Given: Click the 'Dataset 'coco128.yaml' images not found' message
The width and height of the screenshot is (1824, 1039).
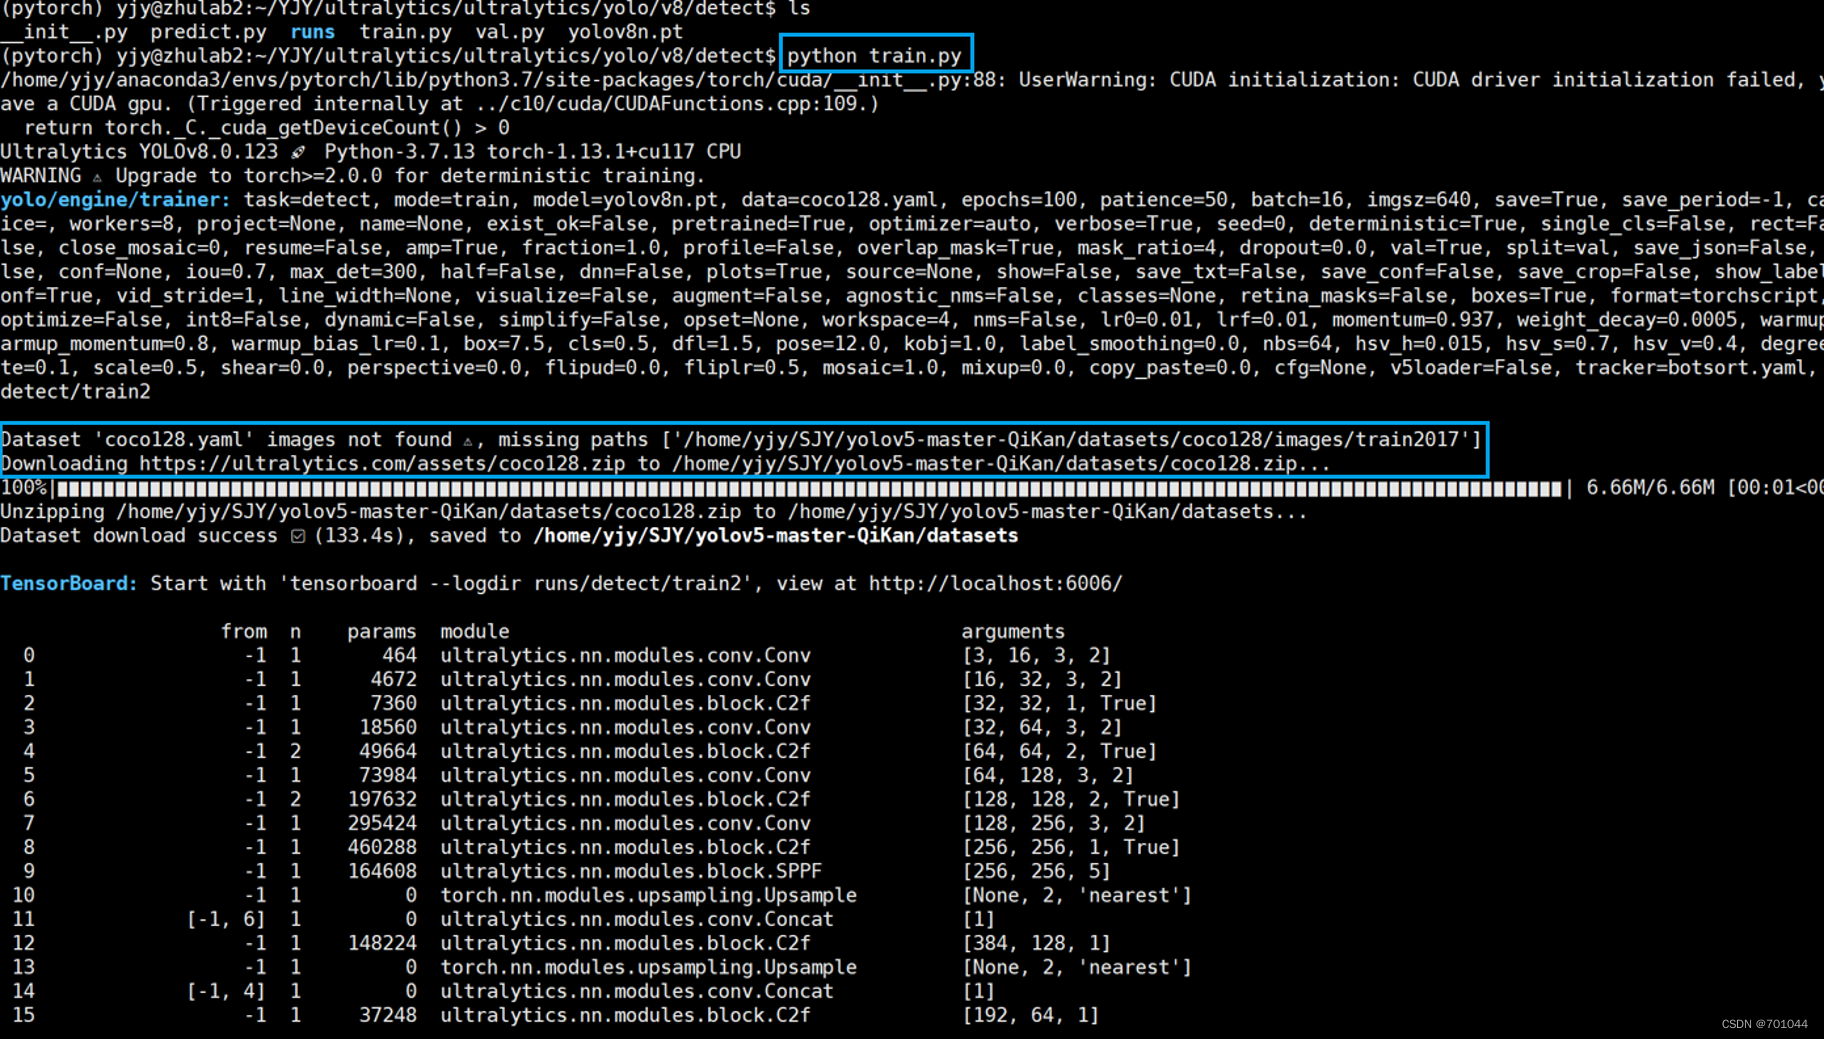Looking at the screenshot, I should coord(226,440).
